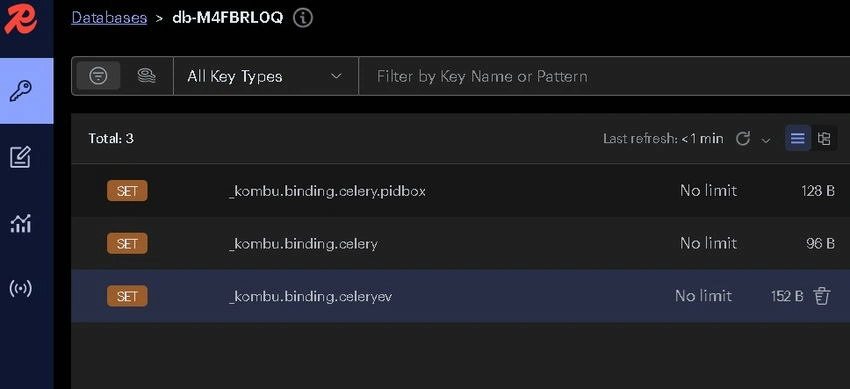Delete the _kombu.binding.celeryev key trash icon

coord(822,296)
